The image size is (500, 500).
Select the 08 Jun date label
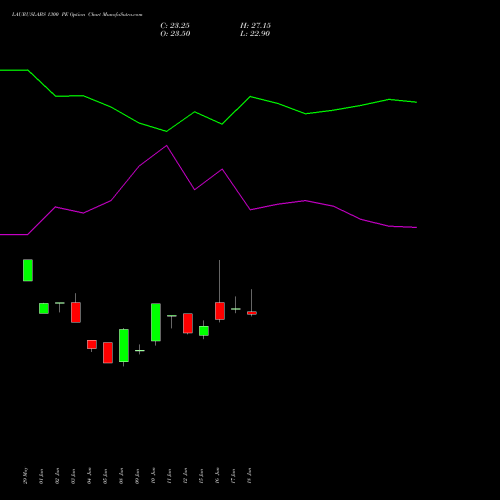[121, 476]
